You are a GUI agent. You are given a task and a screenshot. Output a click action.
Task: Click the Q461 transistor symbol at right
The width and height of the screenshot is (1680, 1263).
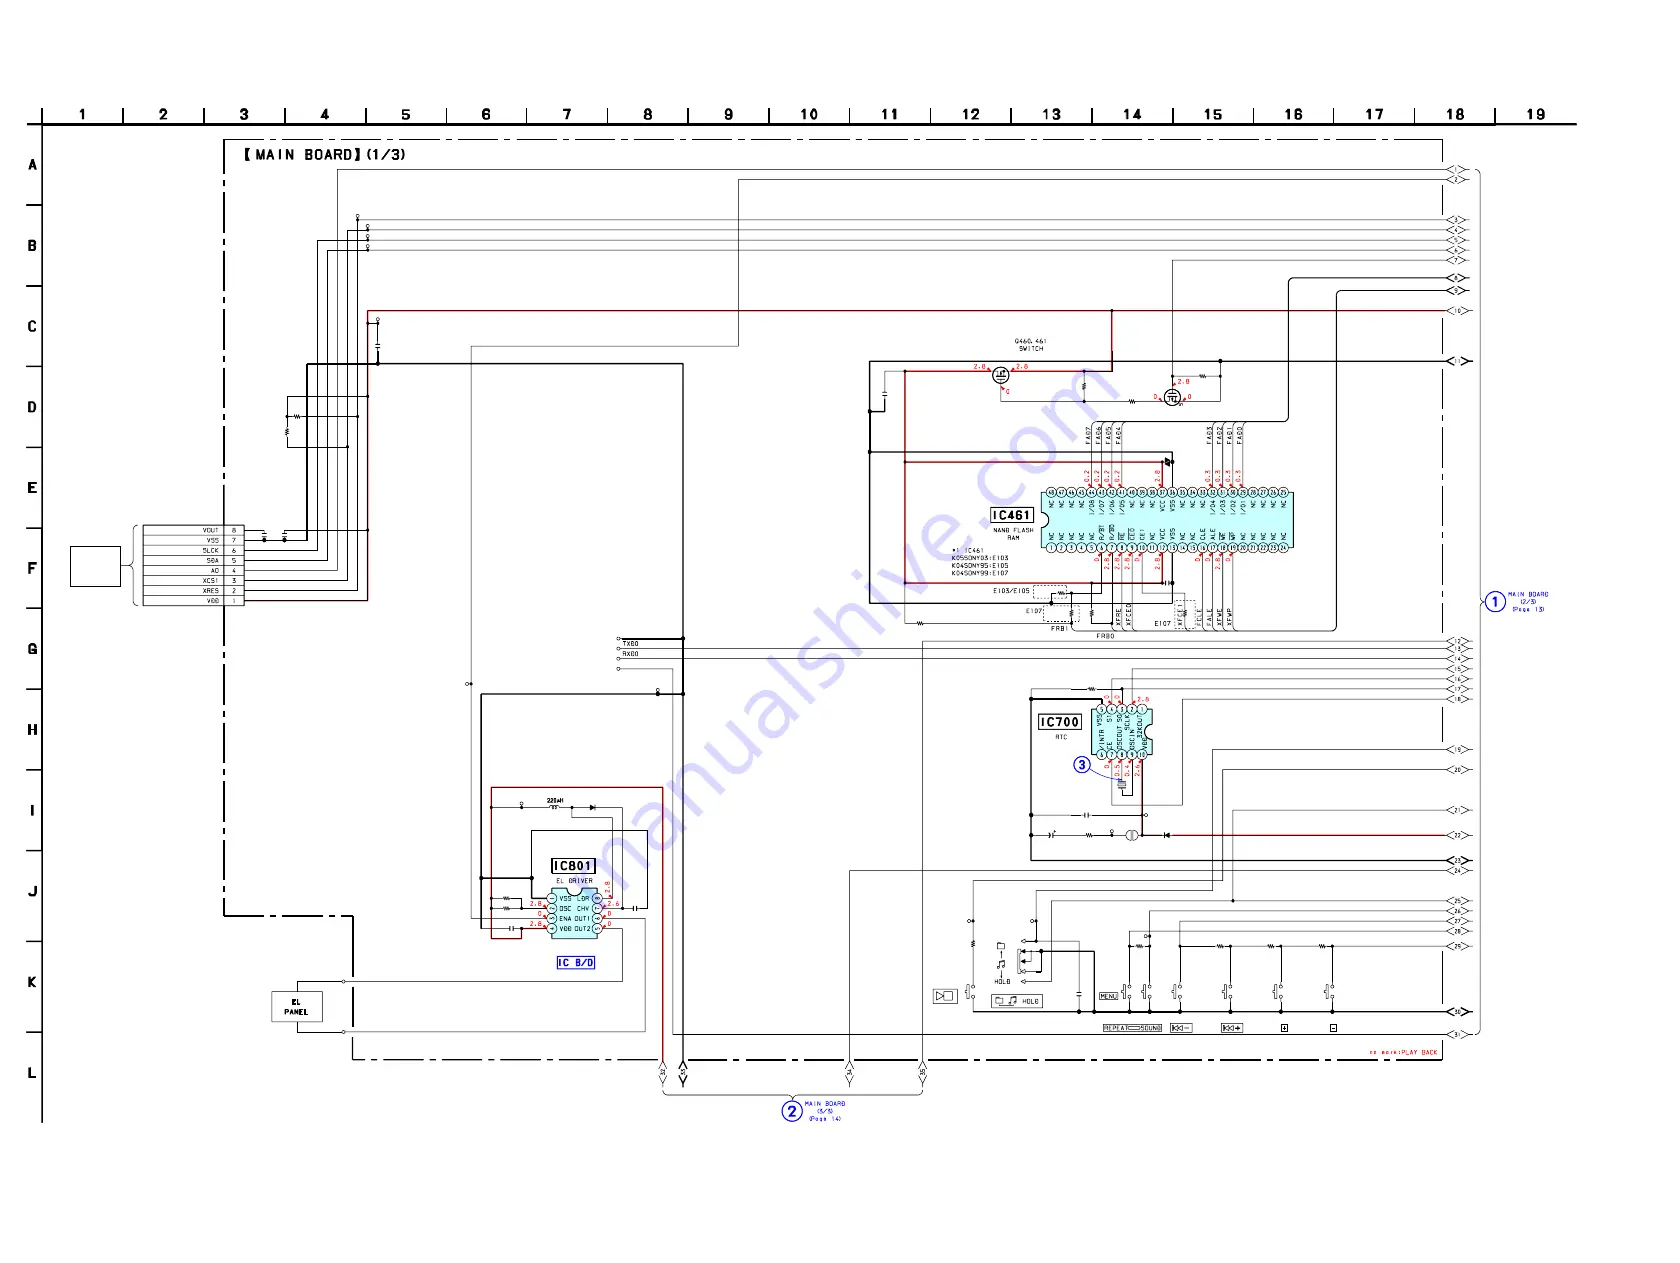1172,397
